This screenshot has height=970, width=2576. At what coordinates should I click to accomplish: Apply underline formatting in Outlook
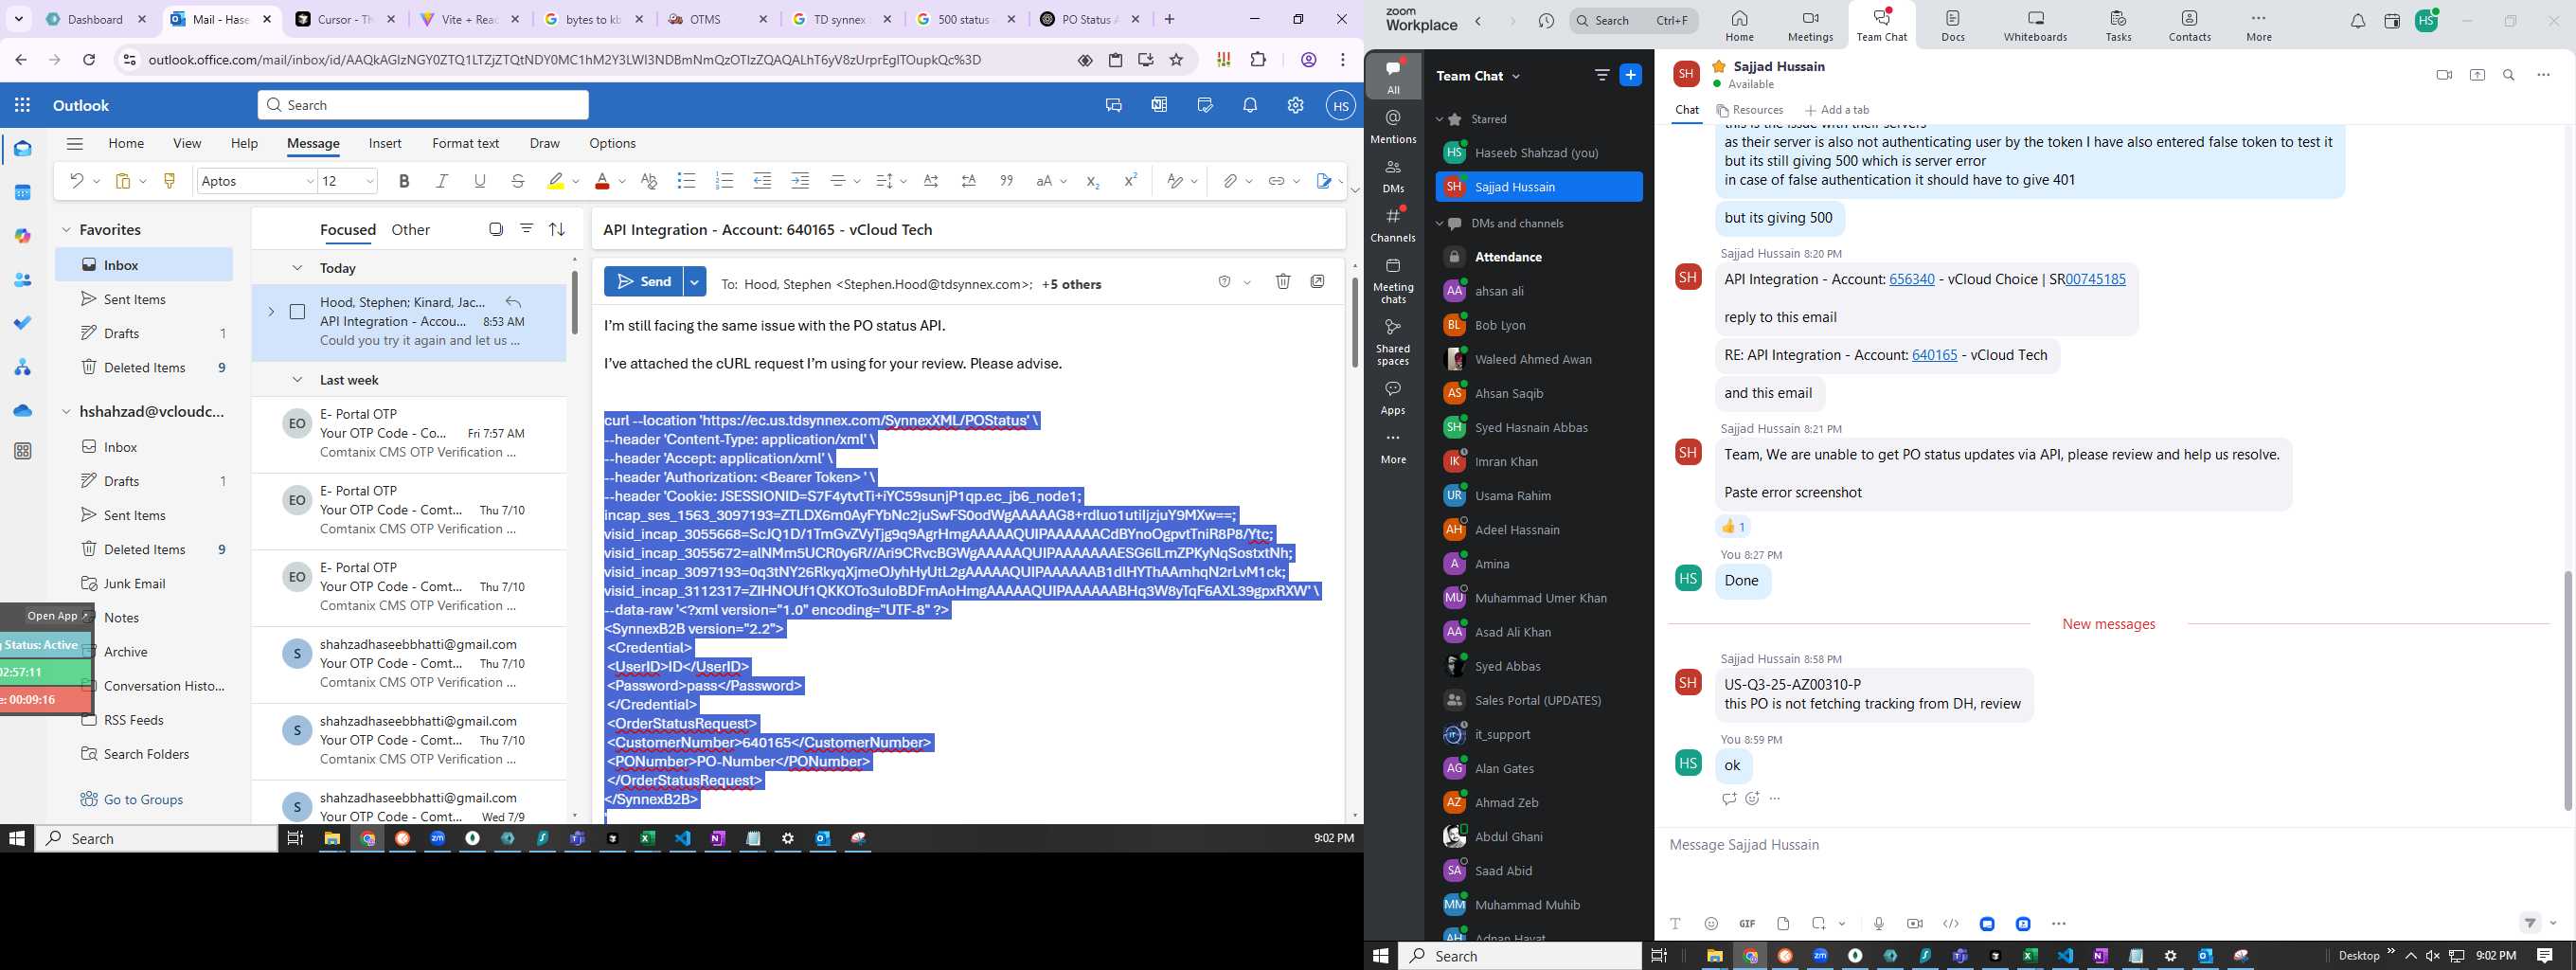(480, 181)
